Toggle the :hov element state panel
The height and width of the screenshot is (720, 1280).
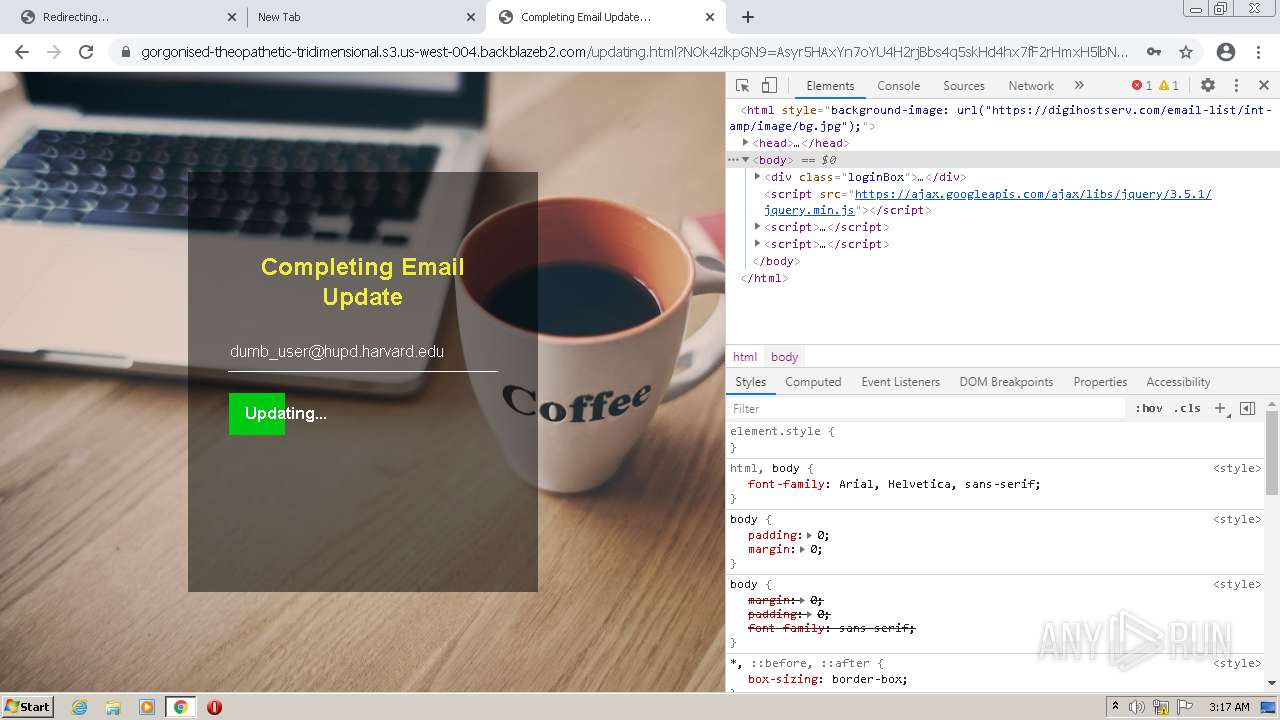click(1149, 409)
